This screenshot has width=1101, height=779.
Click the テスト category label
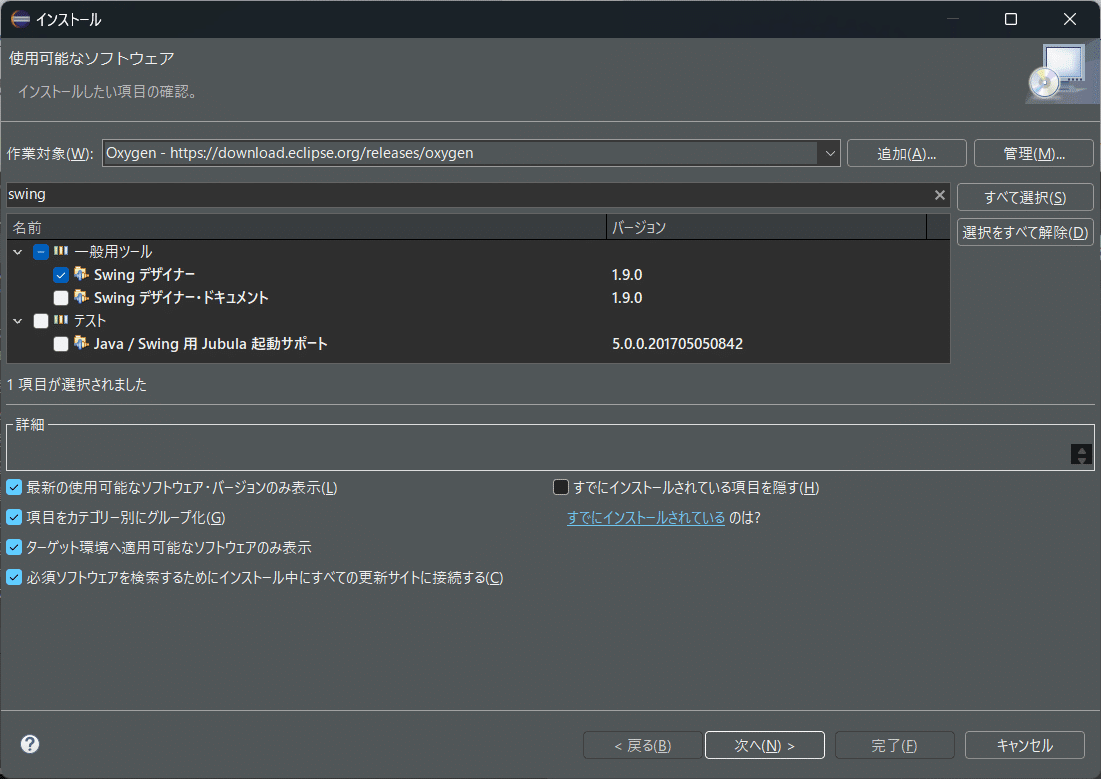coord(90,321)
